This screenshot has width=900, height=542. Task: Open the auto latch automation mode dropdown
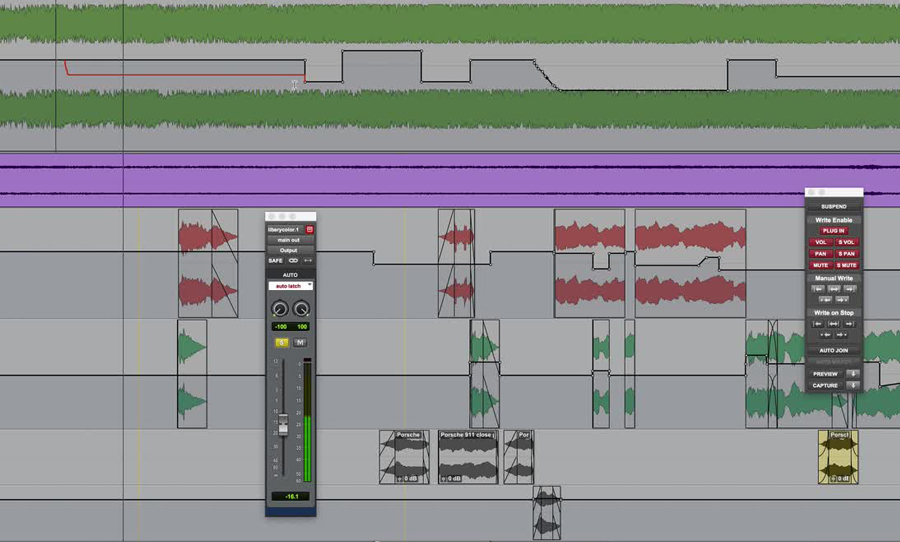coord(290,286)
